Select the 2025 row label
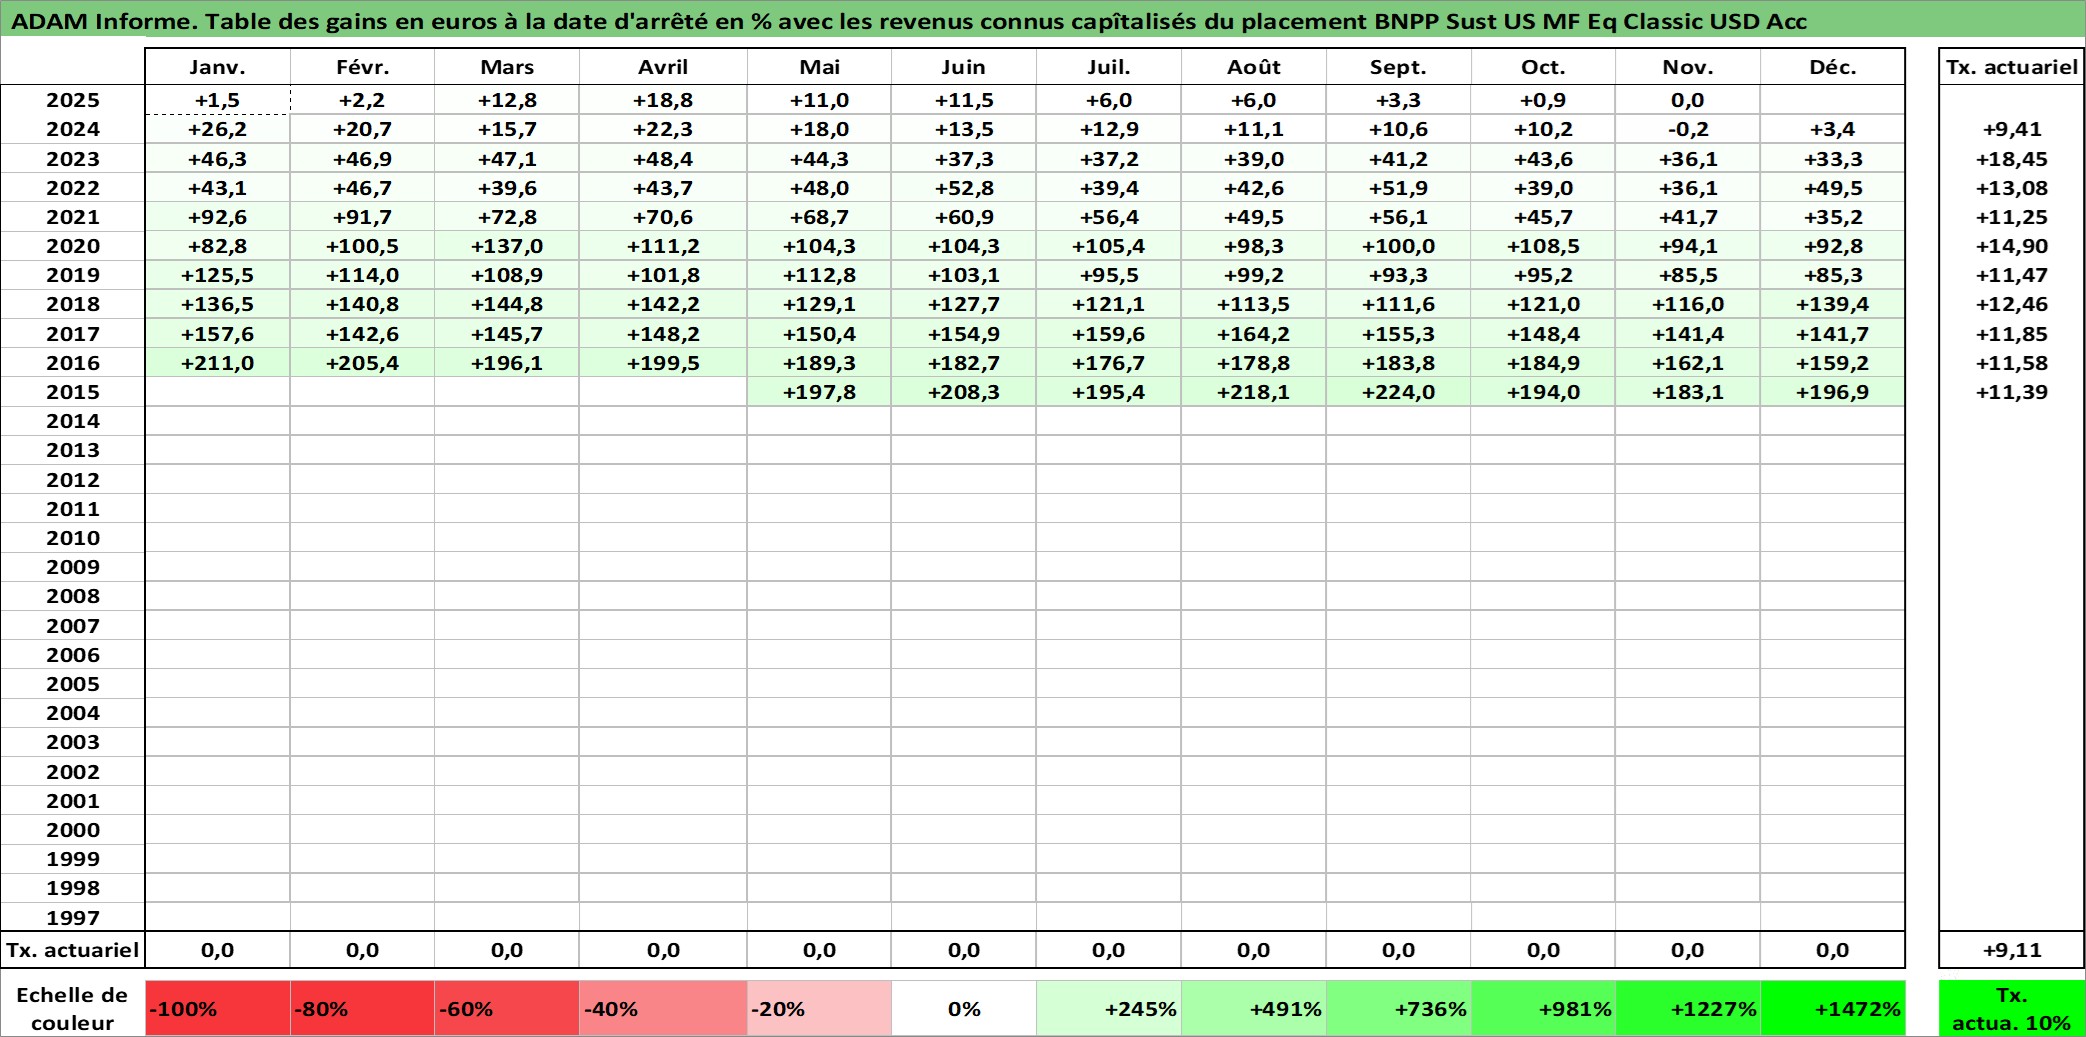 coord(73,100)
